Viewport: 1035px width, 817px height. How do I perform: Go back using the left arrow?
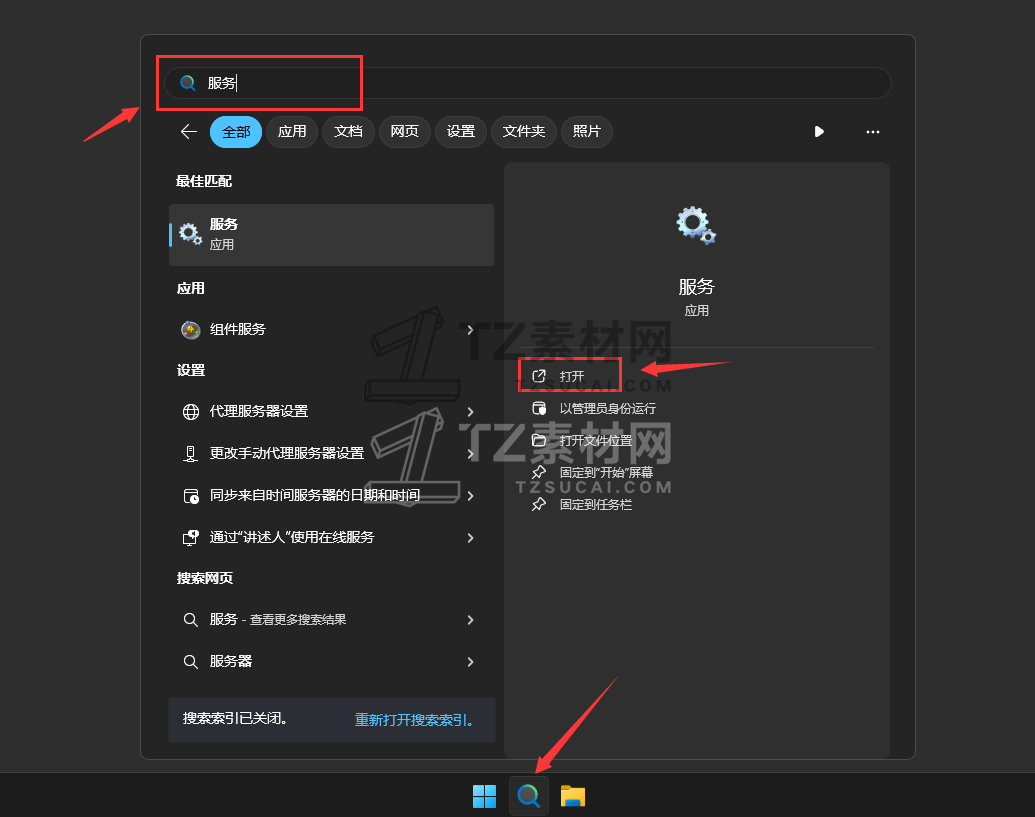pos(189,131)
